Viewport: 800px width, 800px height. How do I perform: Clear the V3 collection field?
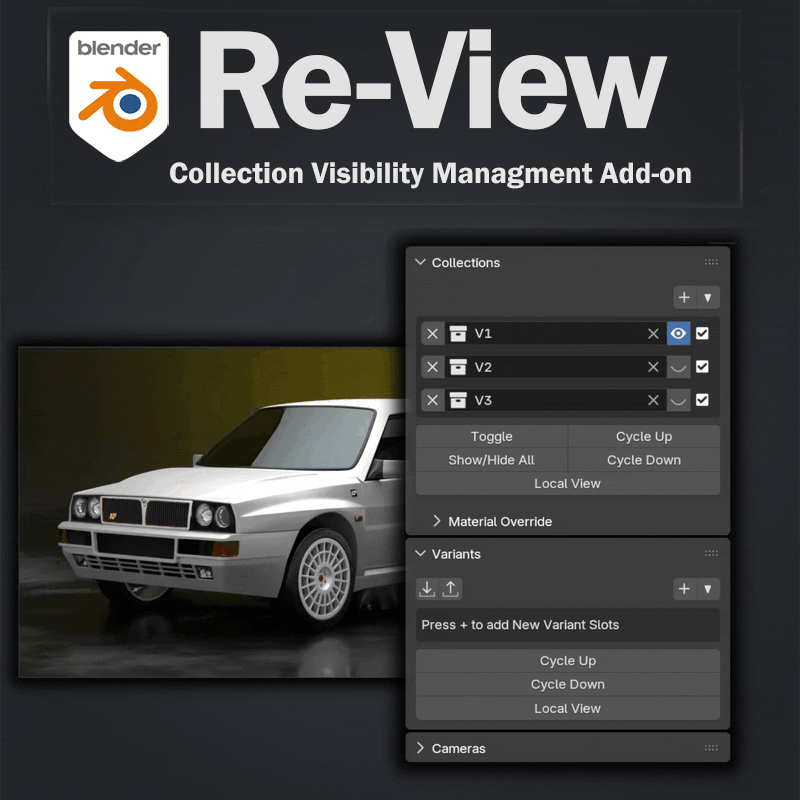pyautogui.click(x=653, y=400)
